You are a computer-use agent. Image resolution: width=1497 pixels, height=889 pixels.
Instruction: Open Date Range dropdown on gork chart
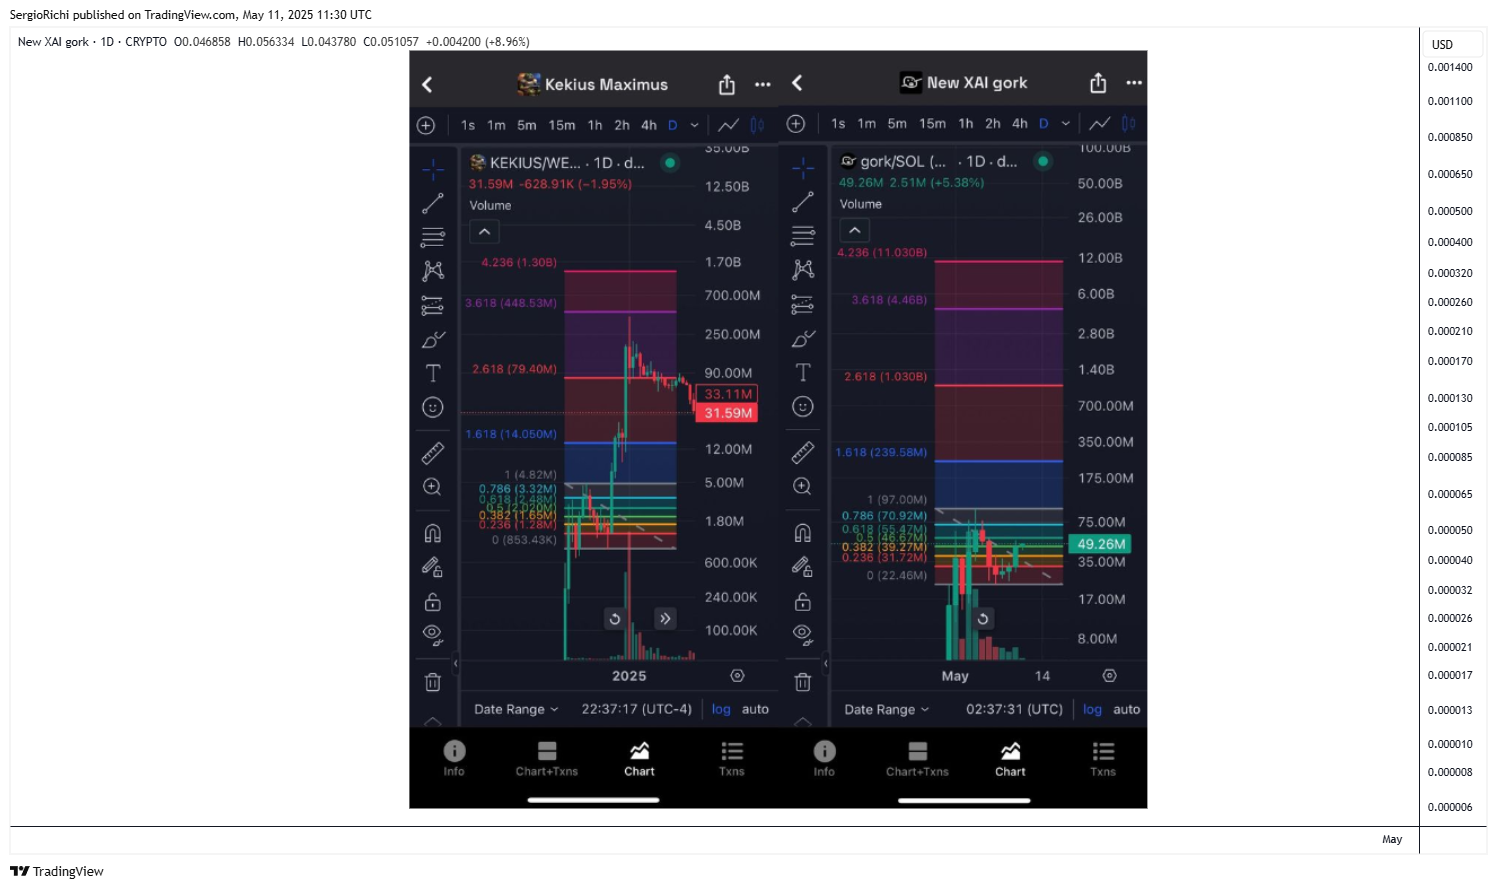click(x=887, y=709)
